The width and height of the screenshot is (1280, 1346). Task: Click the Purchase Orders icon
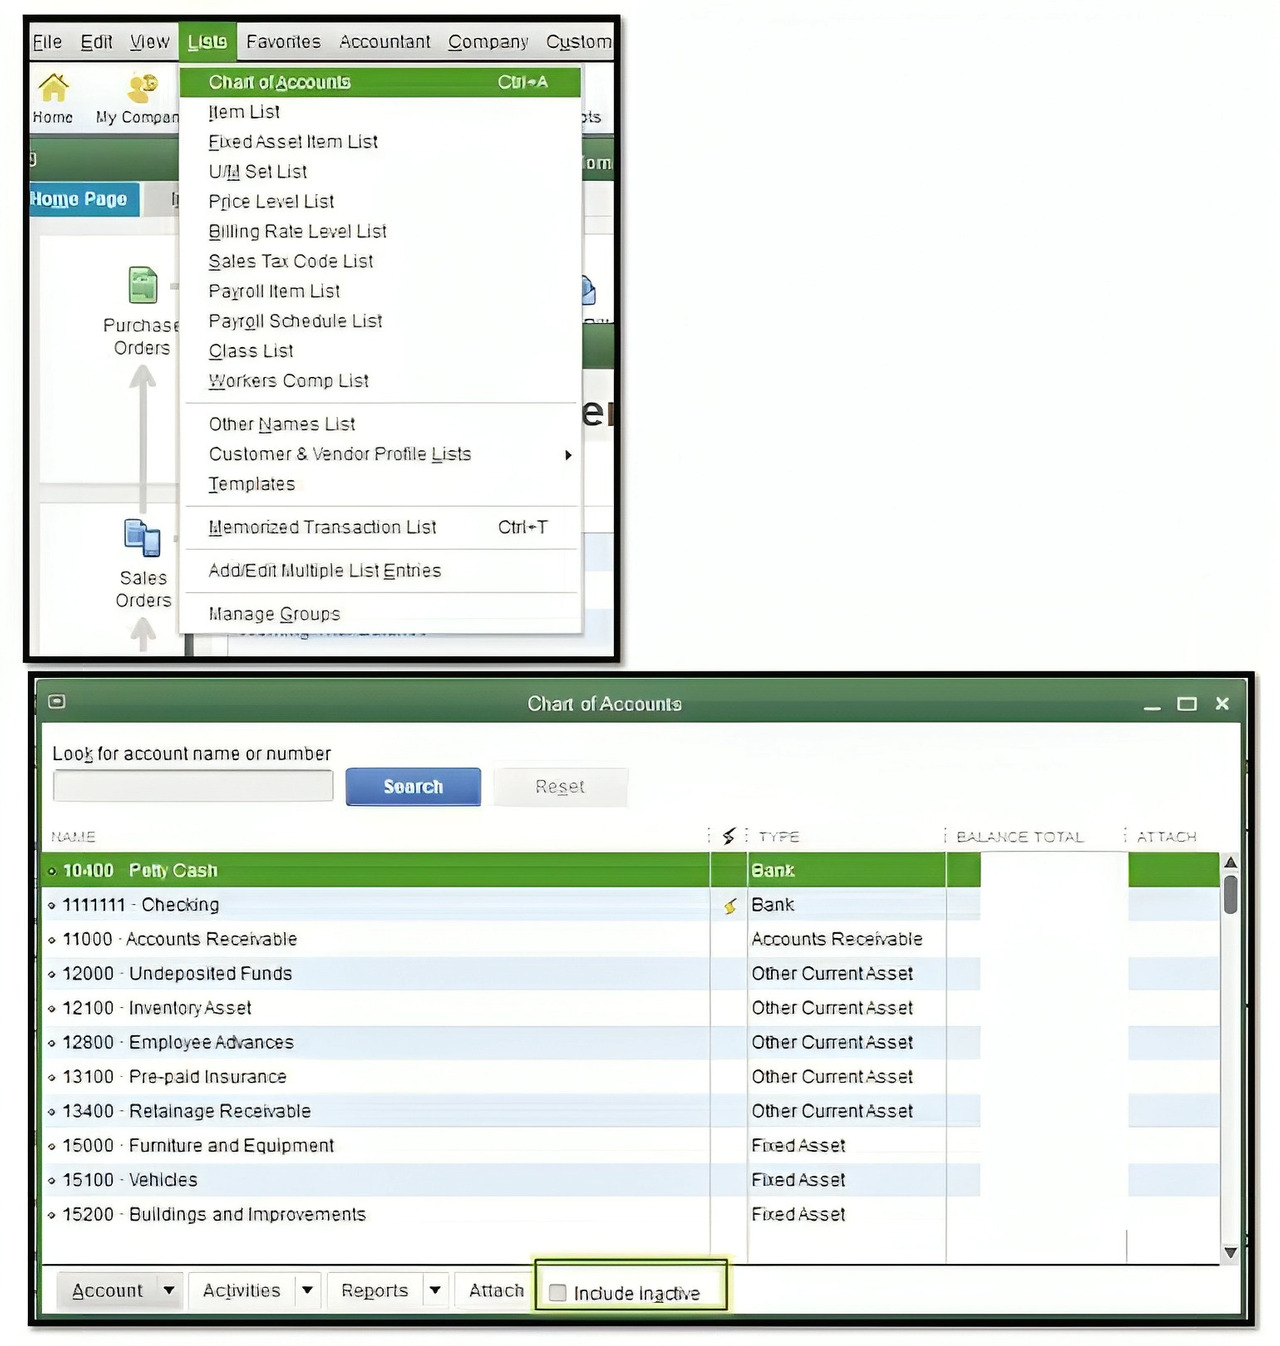coord(142,285)
